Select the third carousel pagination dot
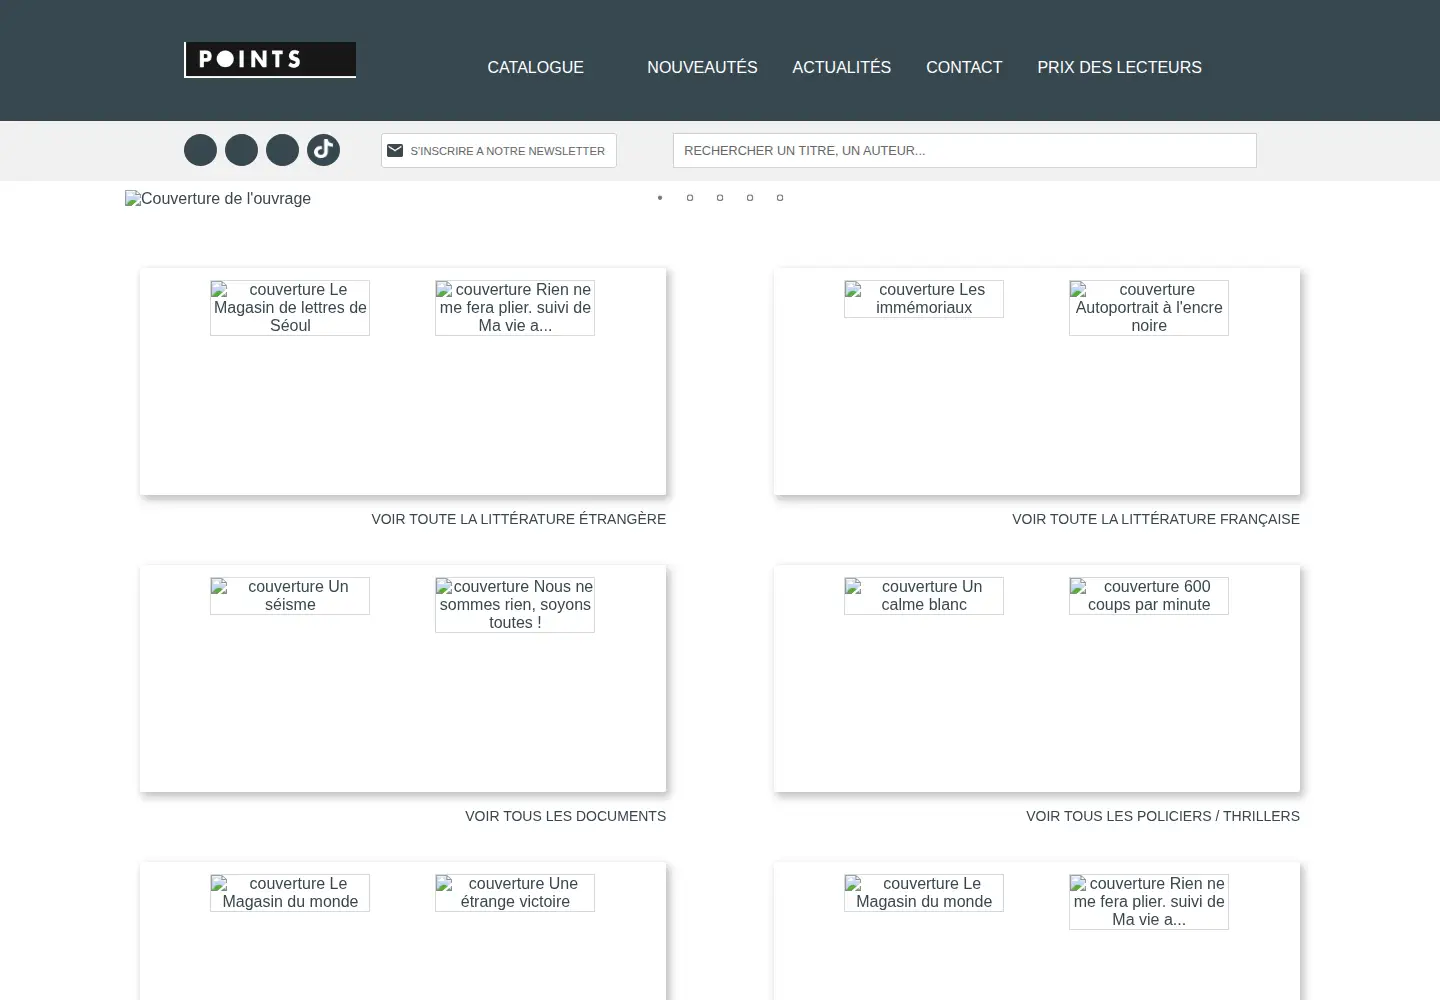Image resolution: width=1440 pixels, height=1000 pixels. 720,198
